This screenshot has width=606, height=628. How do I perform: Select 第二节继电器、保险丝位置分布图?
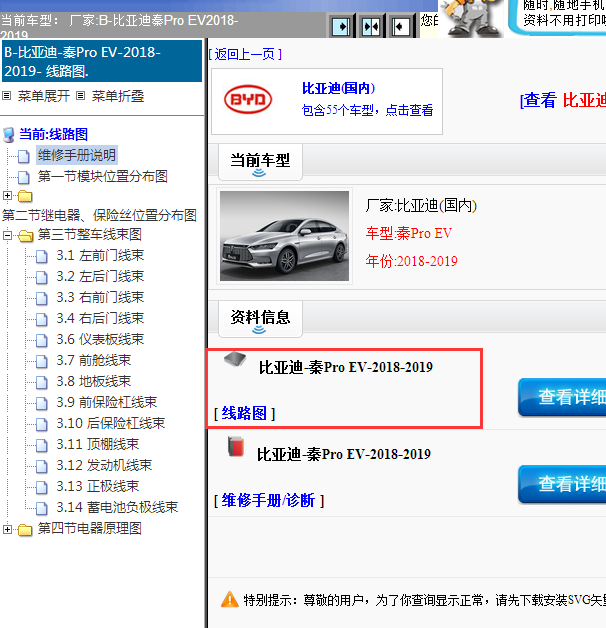[x=99, y=215]
